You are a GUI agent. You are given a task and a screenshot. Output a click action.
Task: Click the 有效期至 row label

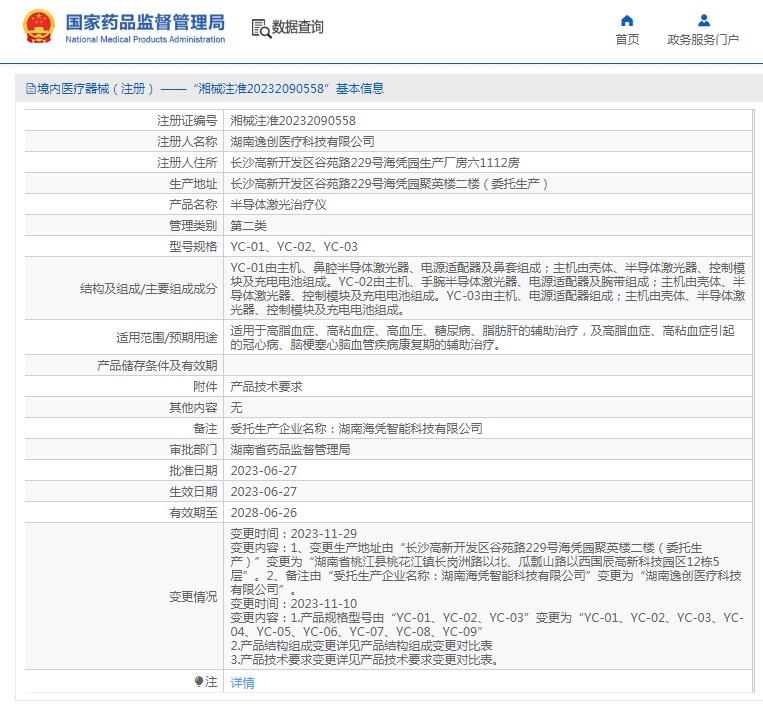pyautogui.click(x=193, y=513)
